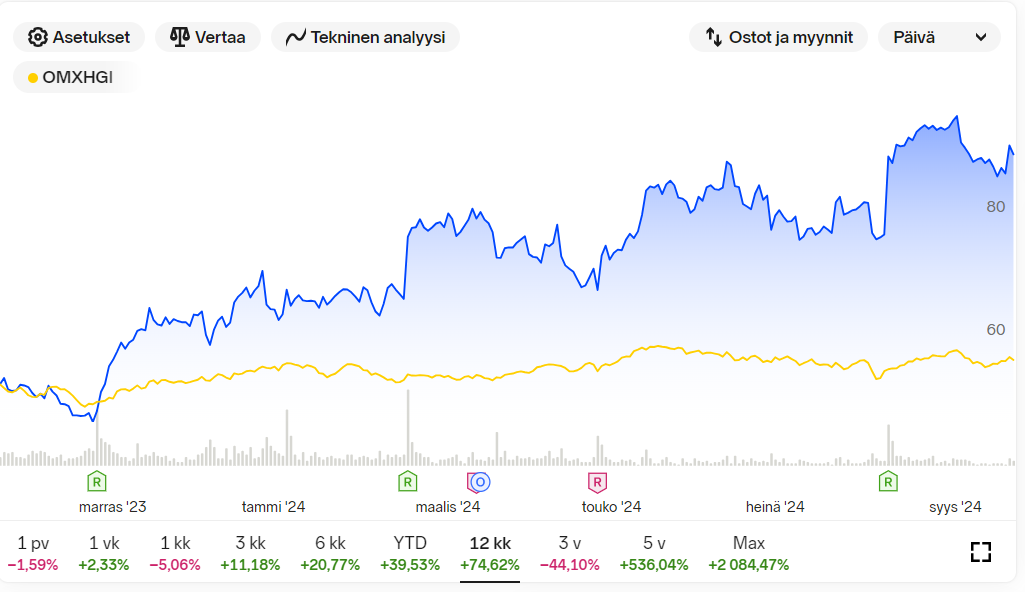Choose the 5 v period
This screenshot has height=592, width=1025.
(x=654, y=553)
